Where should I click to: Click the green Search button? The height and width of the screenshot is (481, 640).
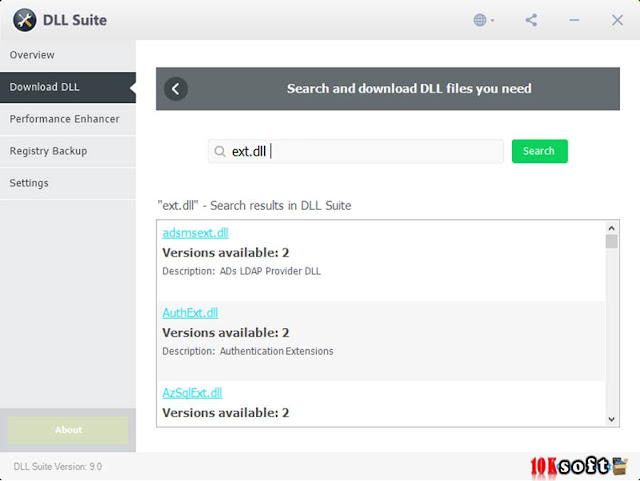click(x=540, y=151)
